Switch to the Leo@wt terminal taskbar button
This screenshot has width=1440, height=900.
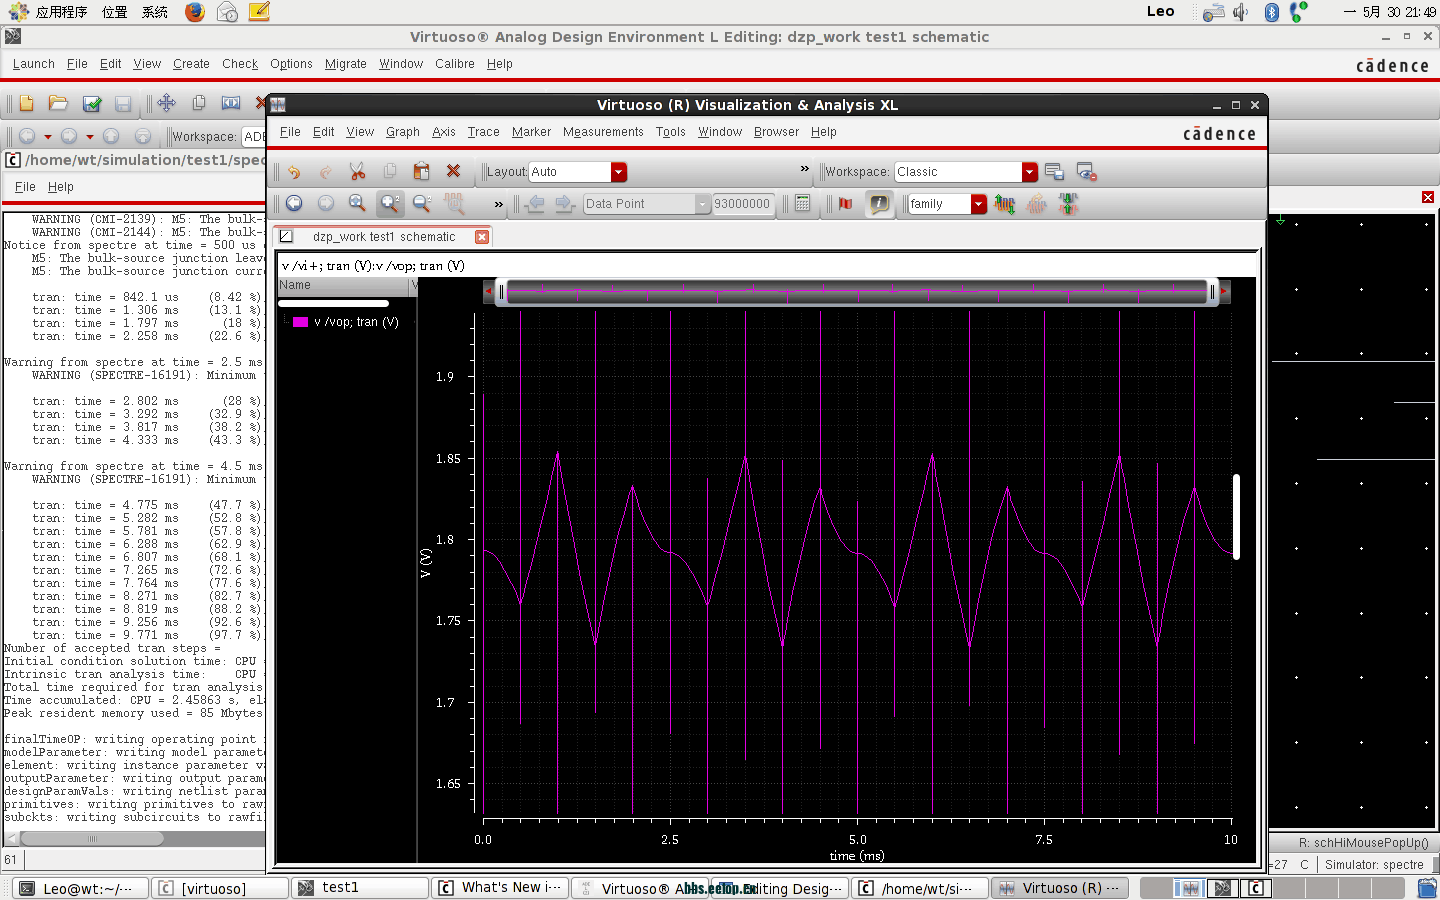coord(82,888)
